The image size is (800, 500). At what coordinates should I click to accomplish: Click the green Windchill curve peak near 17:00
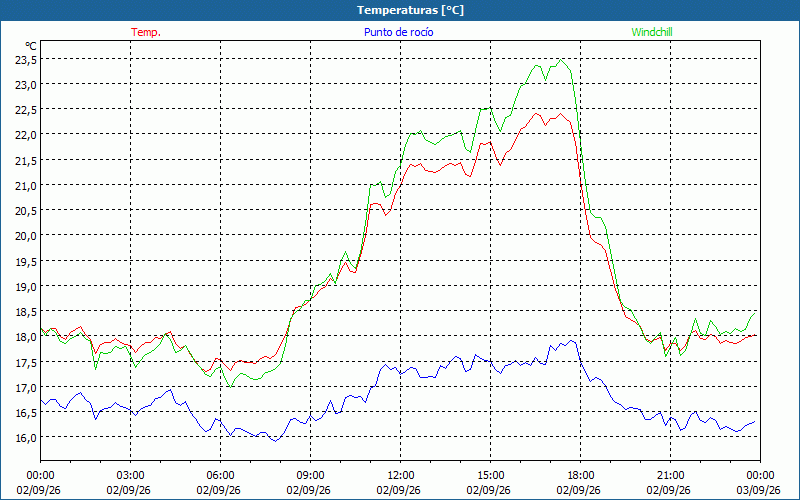coord(561,60)
